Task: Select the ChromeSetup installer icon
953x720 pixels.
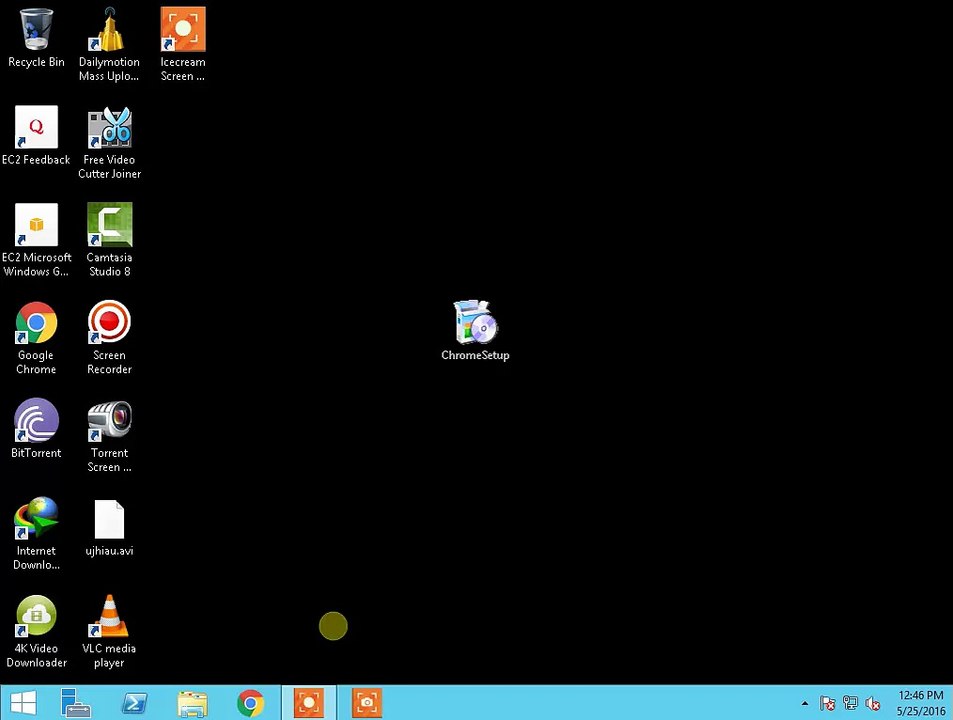Action: point(475,331)
